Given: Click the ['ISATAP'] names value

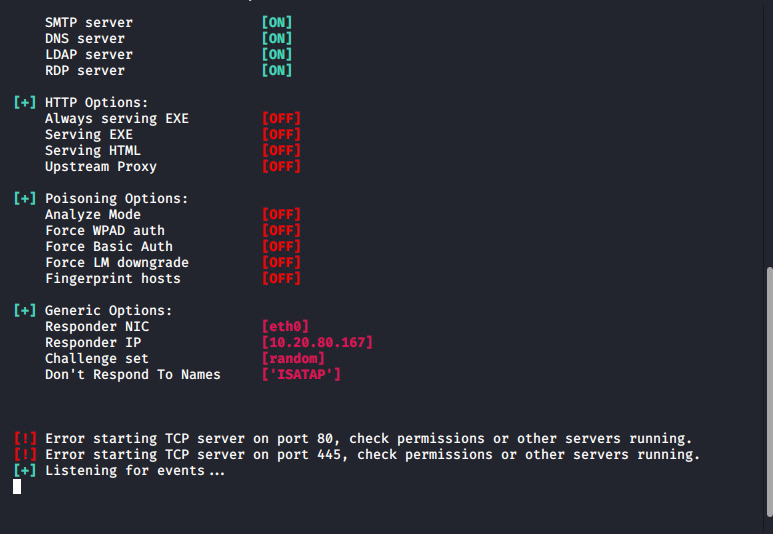Looking at the screenshot, I should point(301,374).
